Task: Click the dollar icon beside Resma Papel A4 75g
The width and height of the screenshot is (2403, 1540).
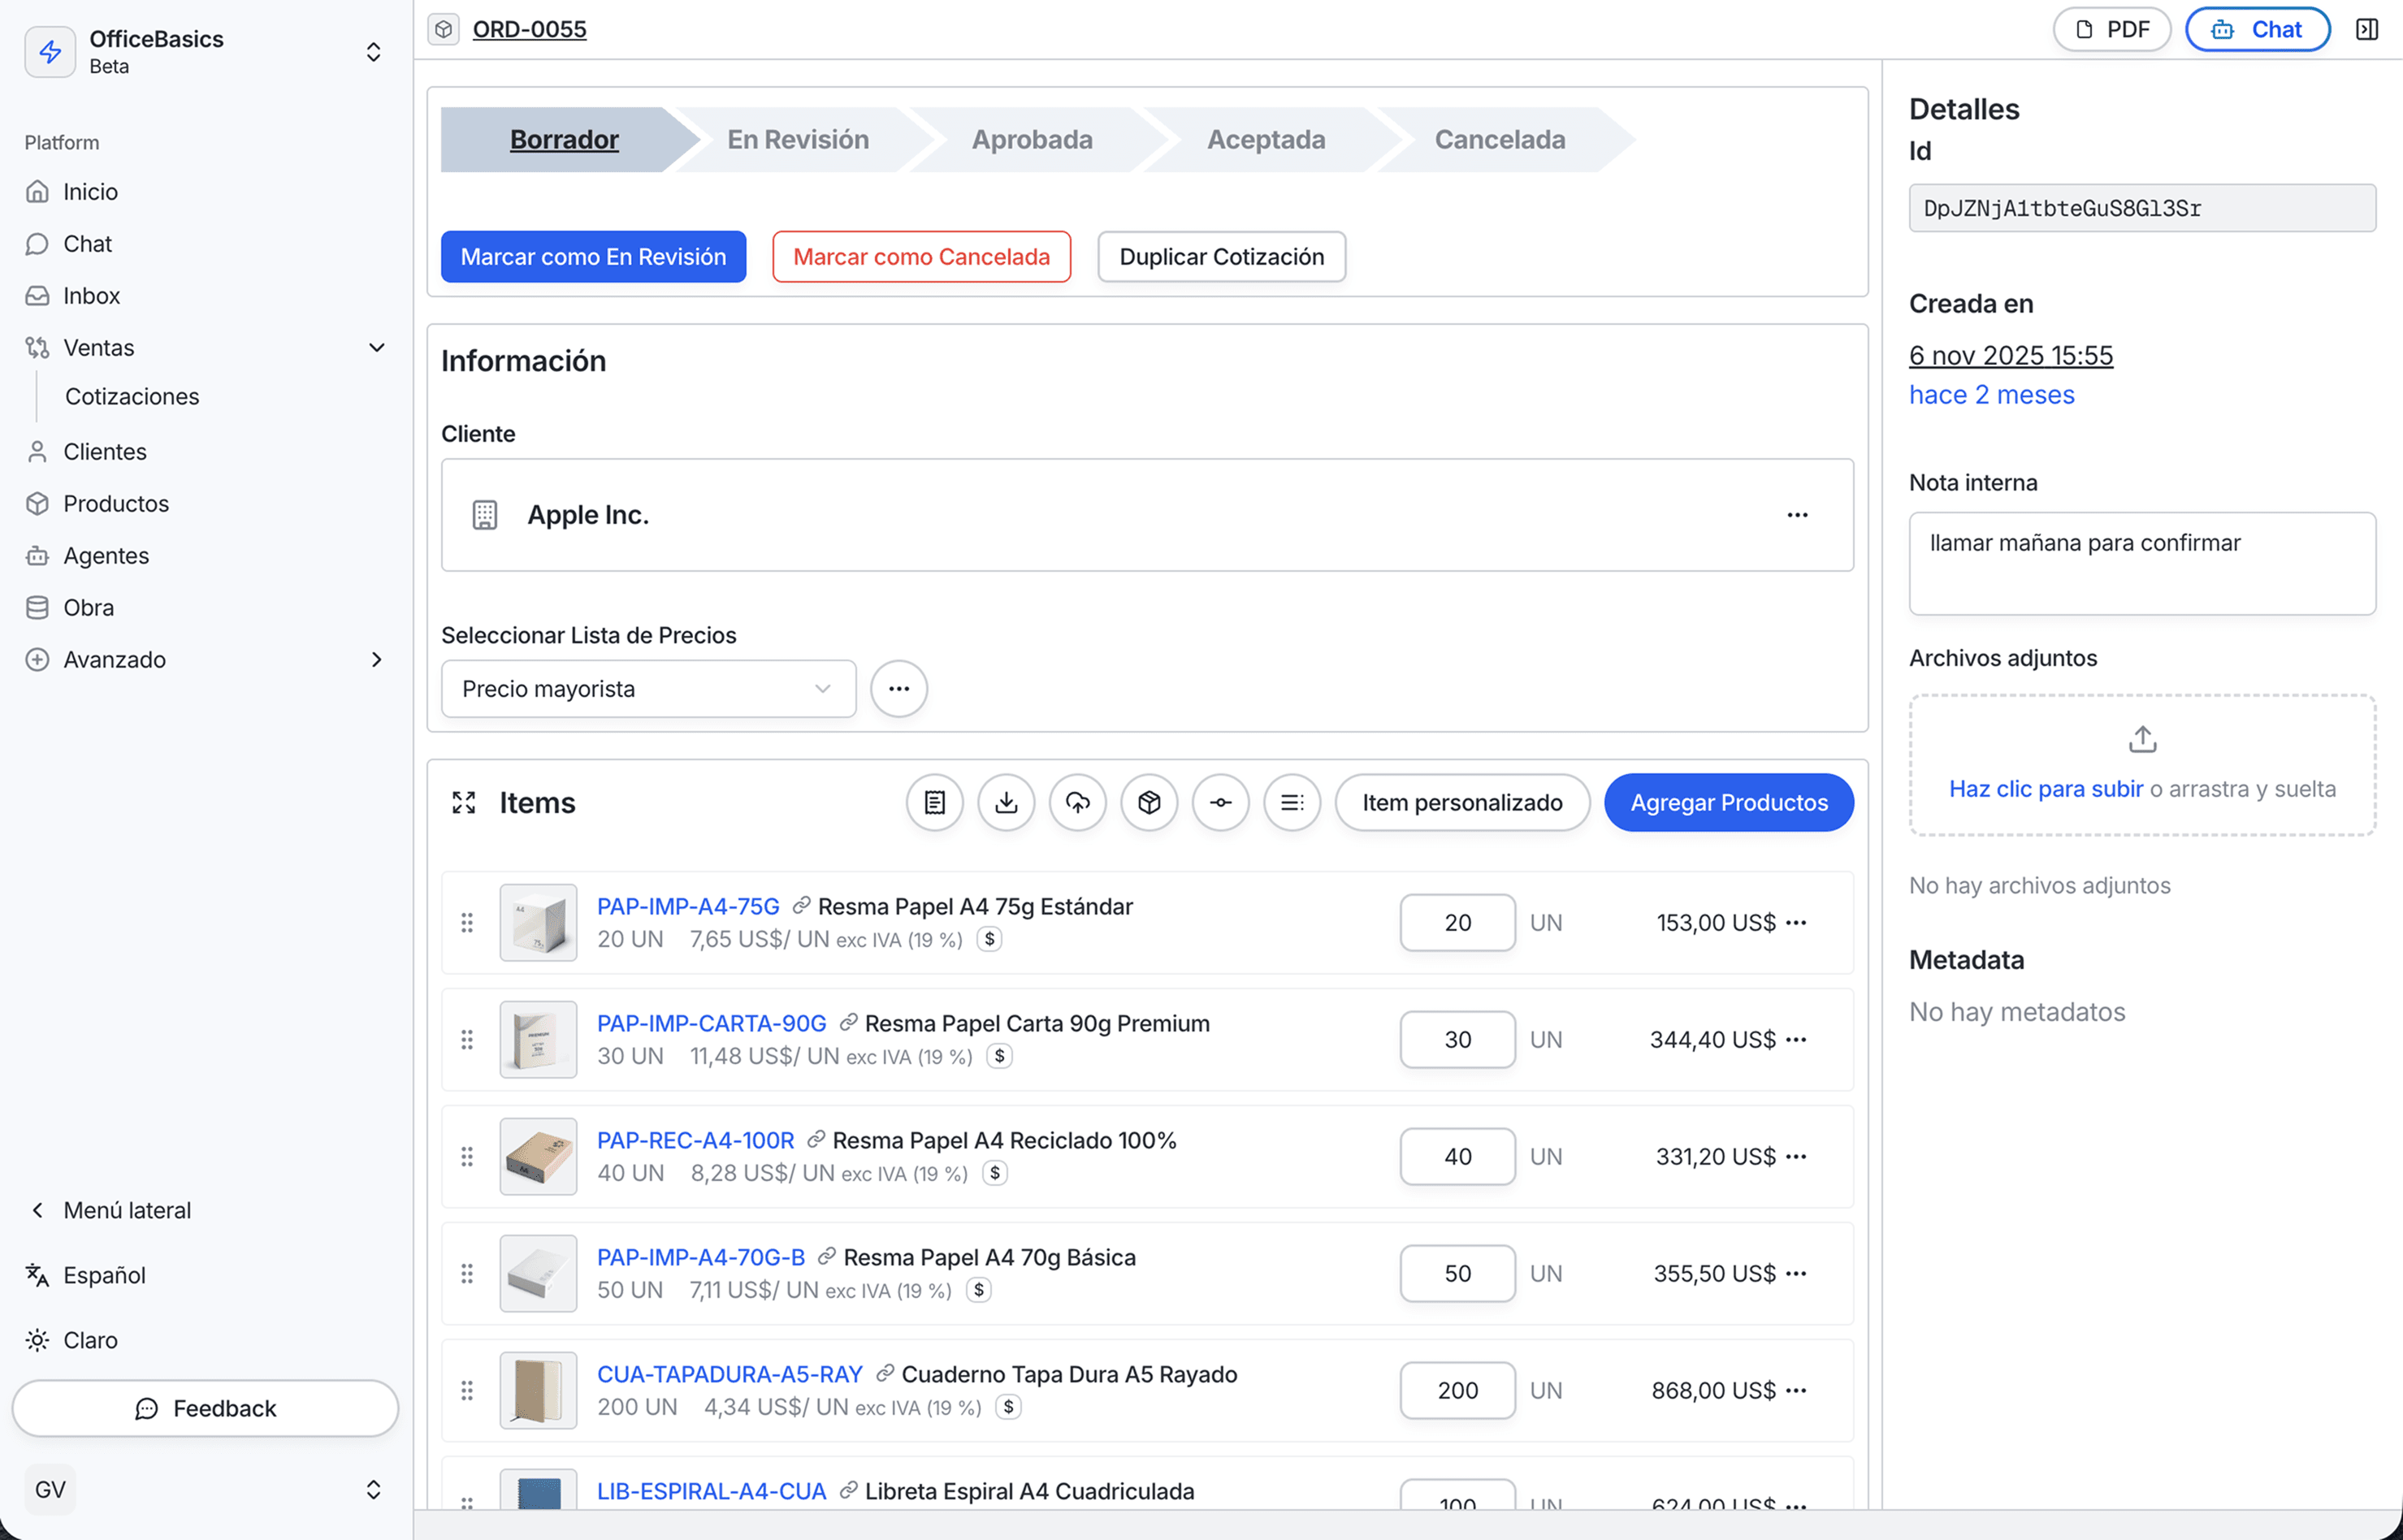Action: [x=990, y=939]
